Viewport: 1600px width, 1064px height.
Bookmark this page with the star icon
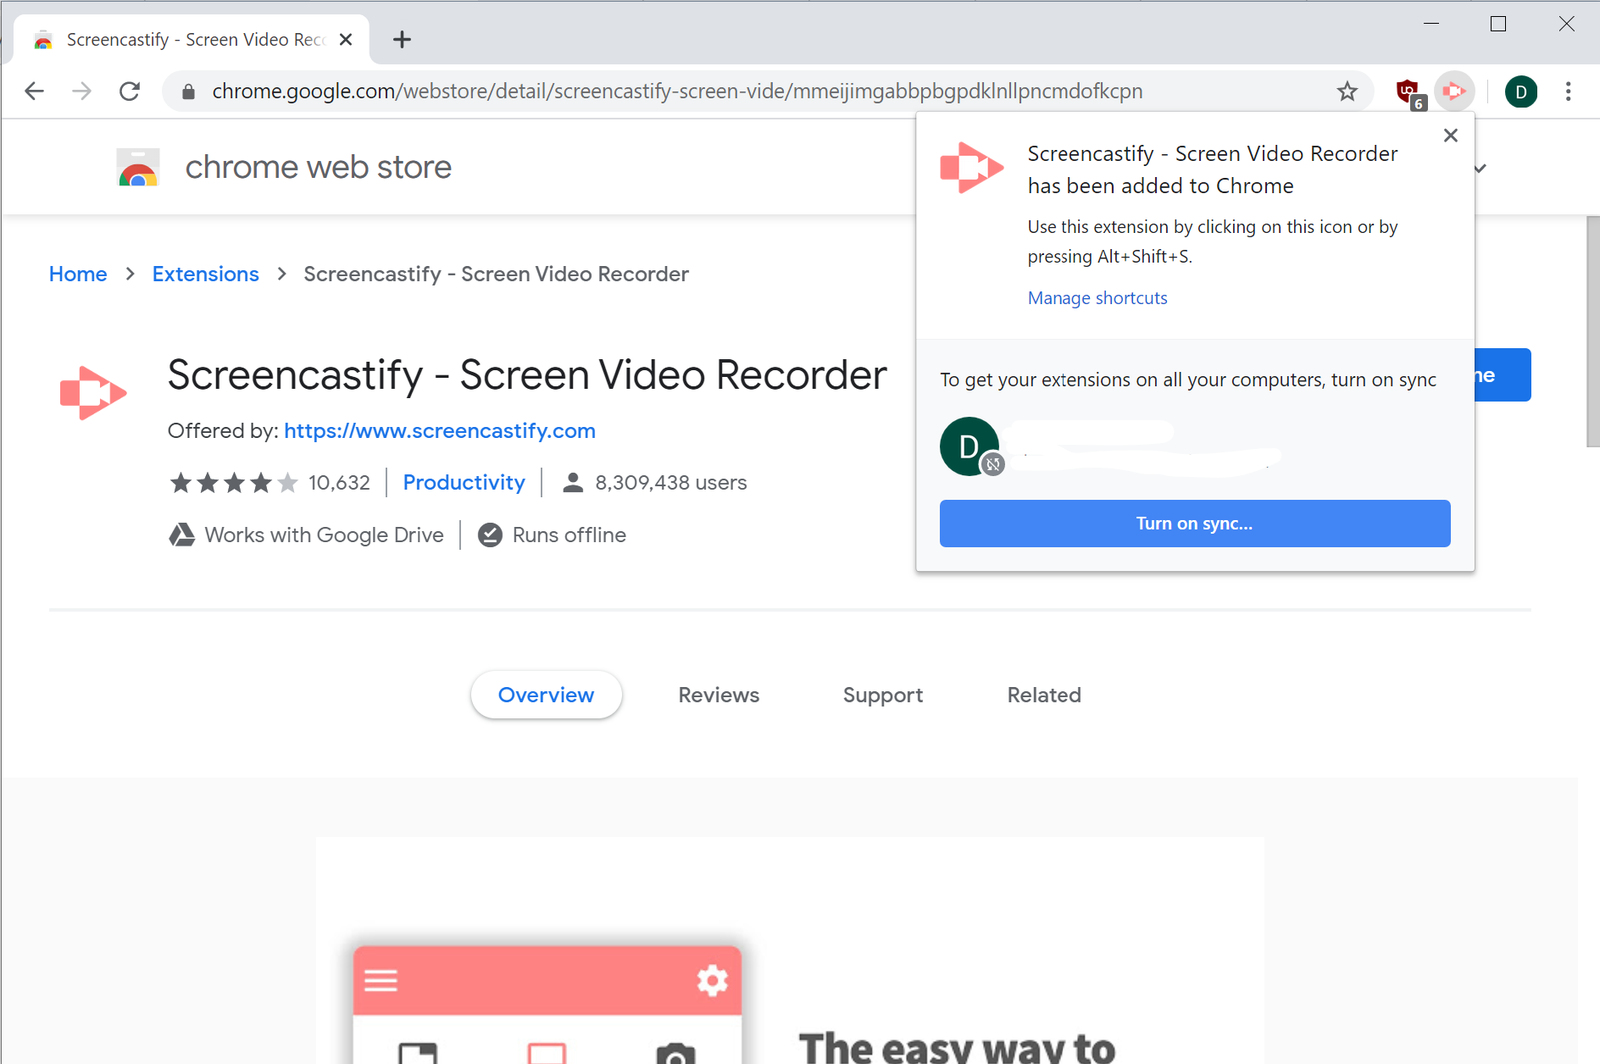click(x=1347, y=92)
